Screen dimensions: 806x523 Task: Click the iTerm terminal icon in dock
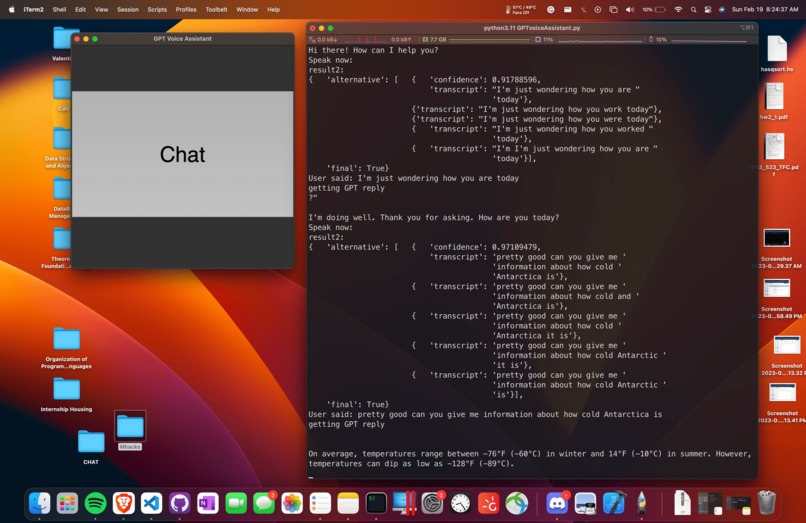click(376, 503)
